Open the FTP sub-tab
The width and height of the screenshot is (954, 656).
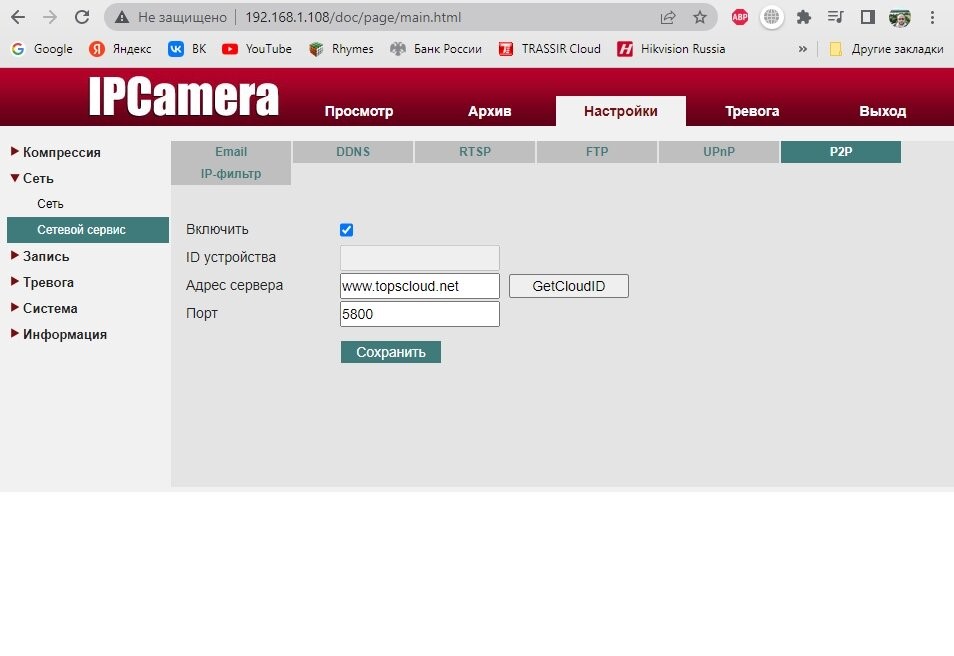pos(597,152)
